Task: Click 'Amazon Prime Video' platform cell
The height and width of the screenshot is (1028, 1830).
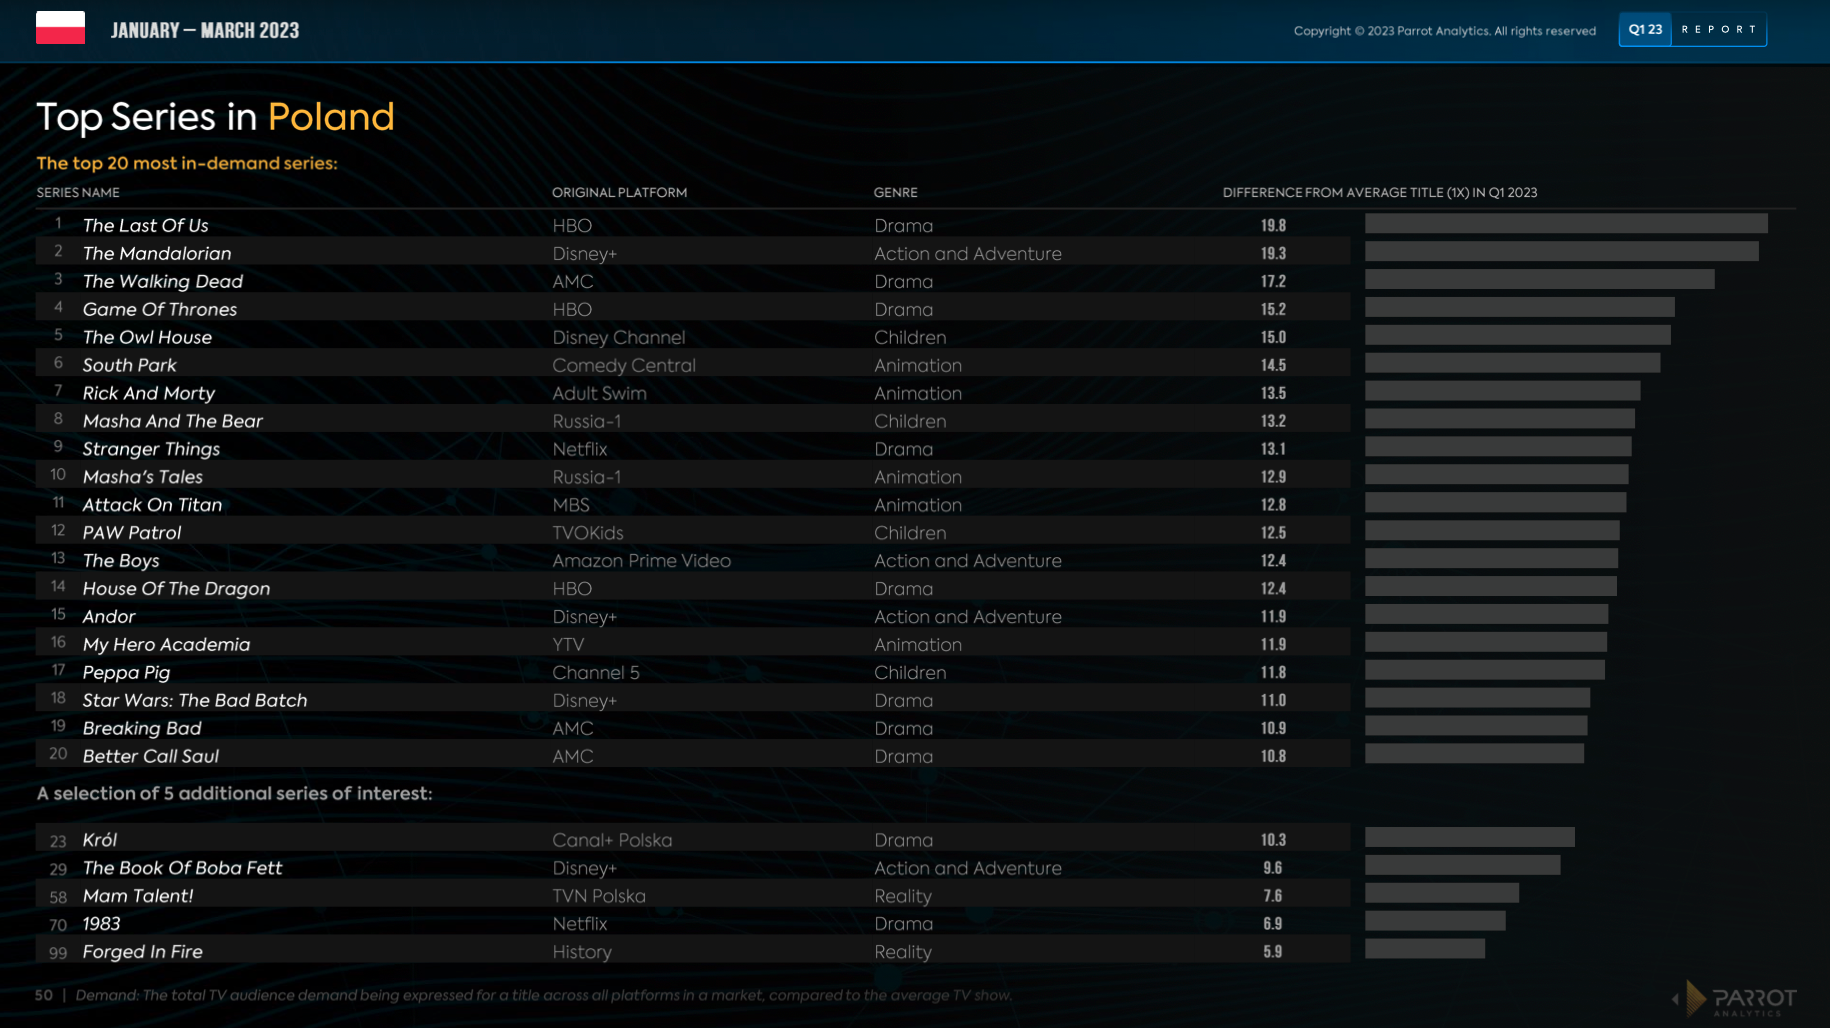Action: 642,561
